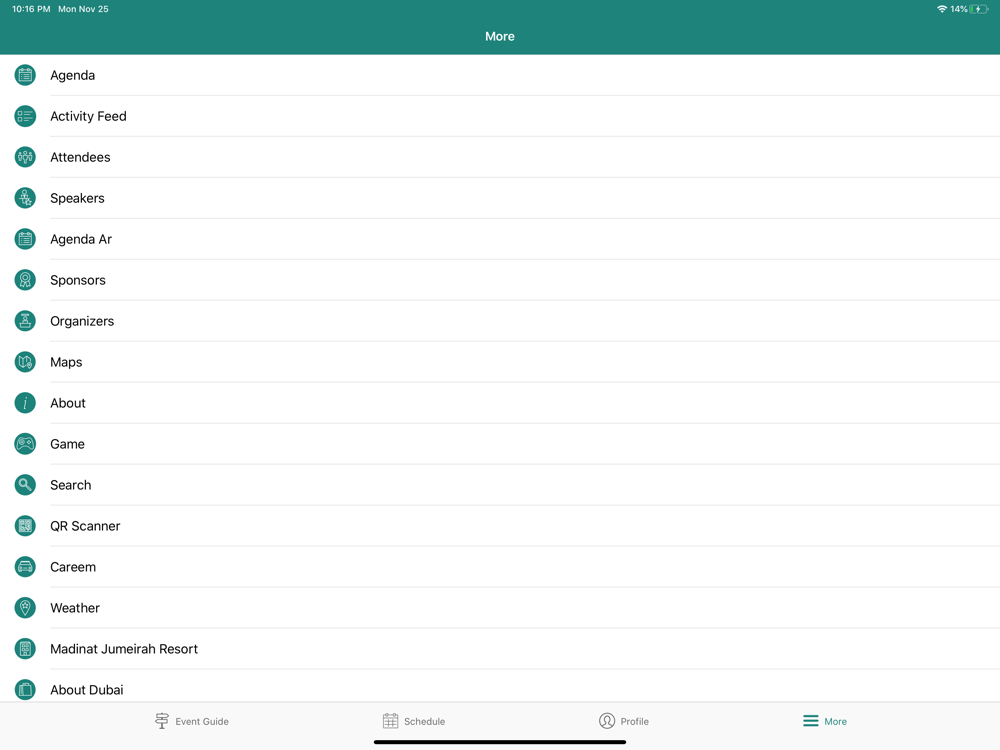1000x750 pixels.
Task: Tap the Activity Feed list icon
Action: click(25, 116)
